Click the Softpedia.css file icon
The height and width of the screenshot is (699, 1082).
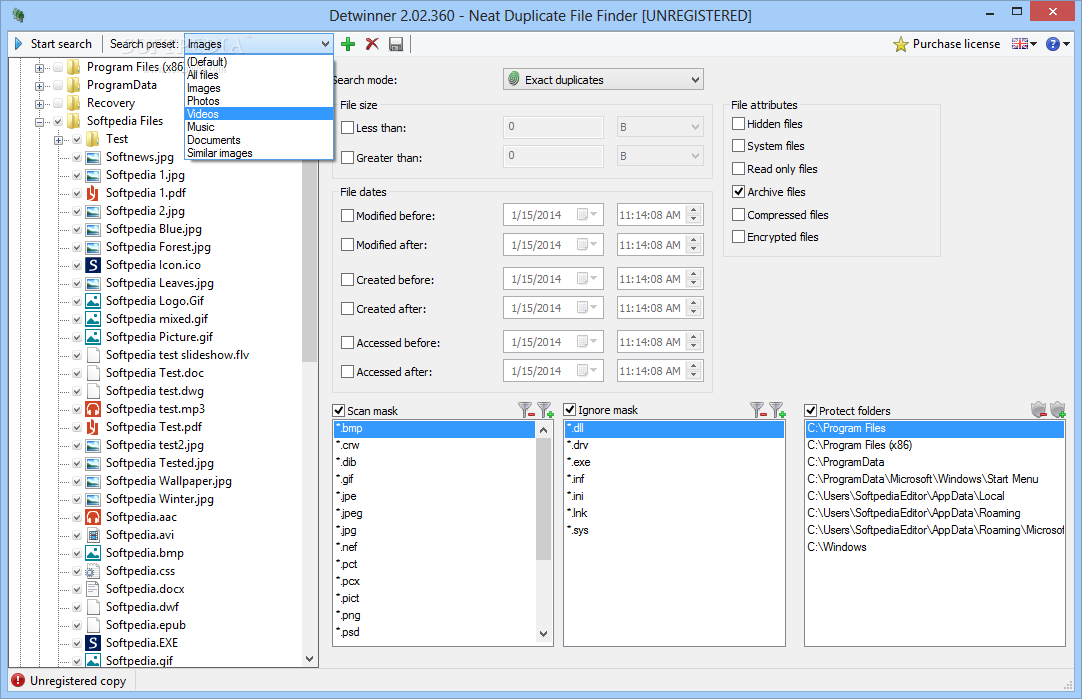tap(93, 571)
